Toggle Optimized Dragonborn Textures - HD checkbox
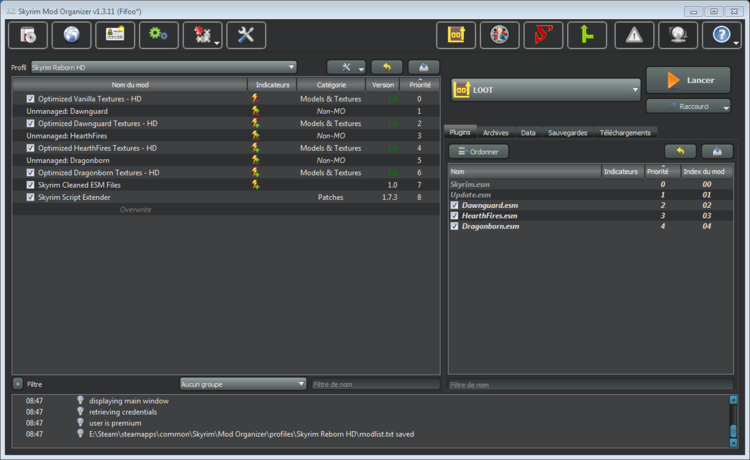750x460 pixels. coord(31,173)
